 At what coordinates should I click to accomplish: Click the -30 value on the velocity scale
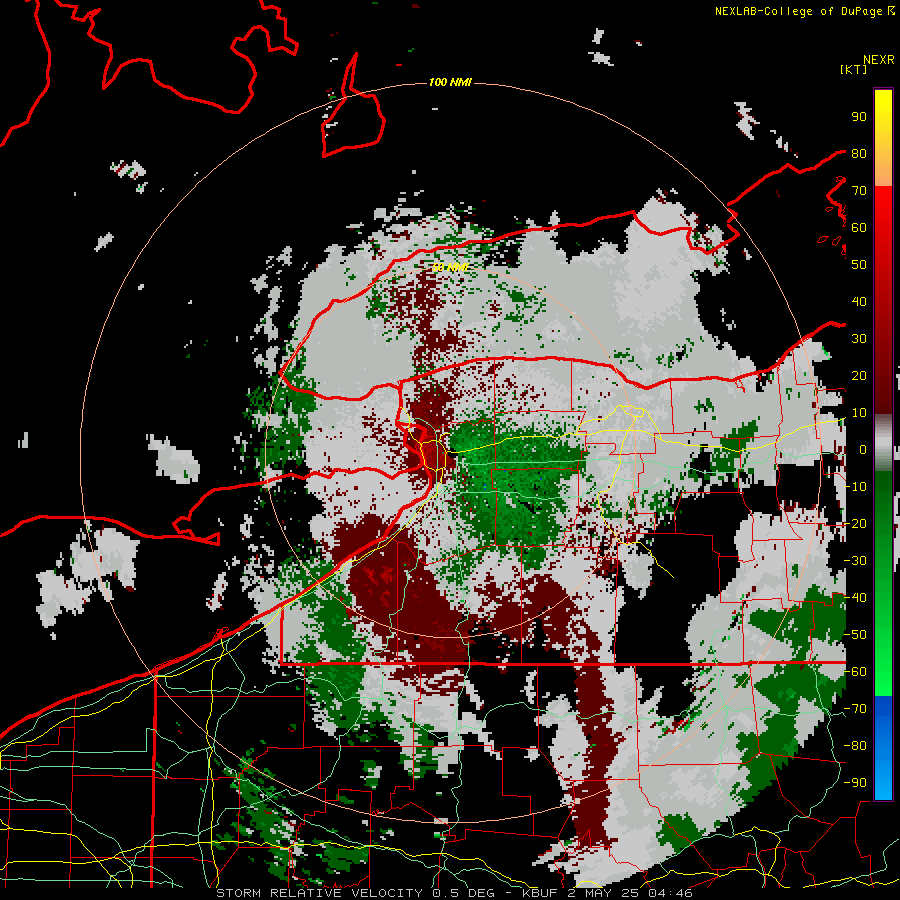coord(856,561)
